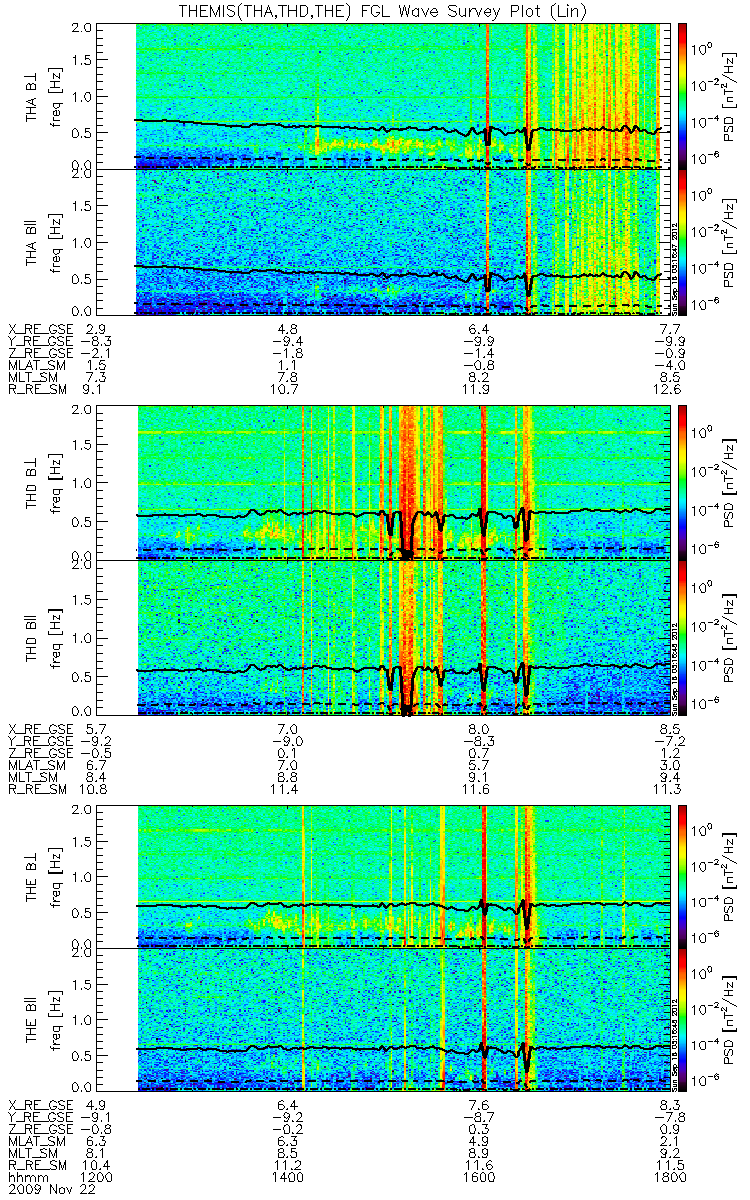The image size is (750, 1200).
Task: Click the MLT_SM value '8.9'
Action: click(x=479, y=1153)
